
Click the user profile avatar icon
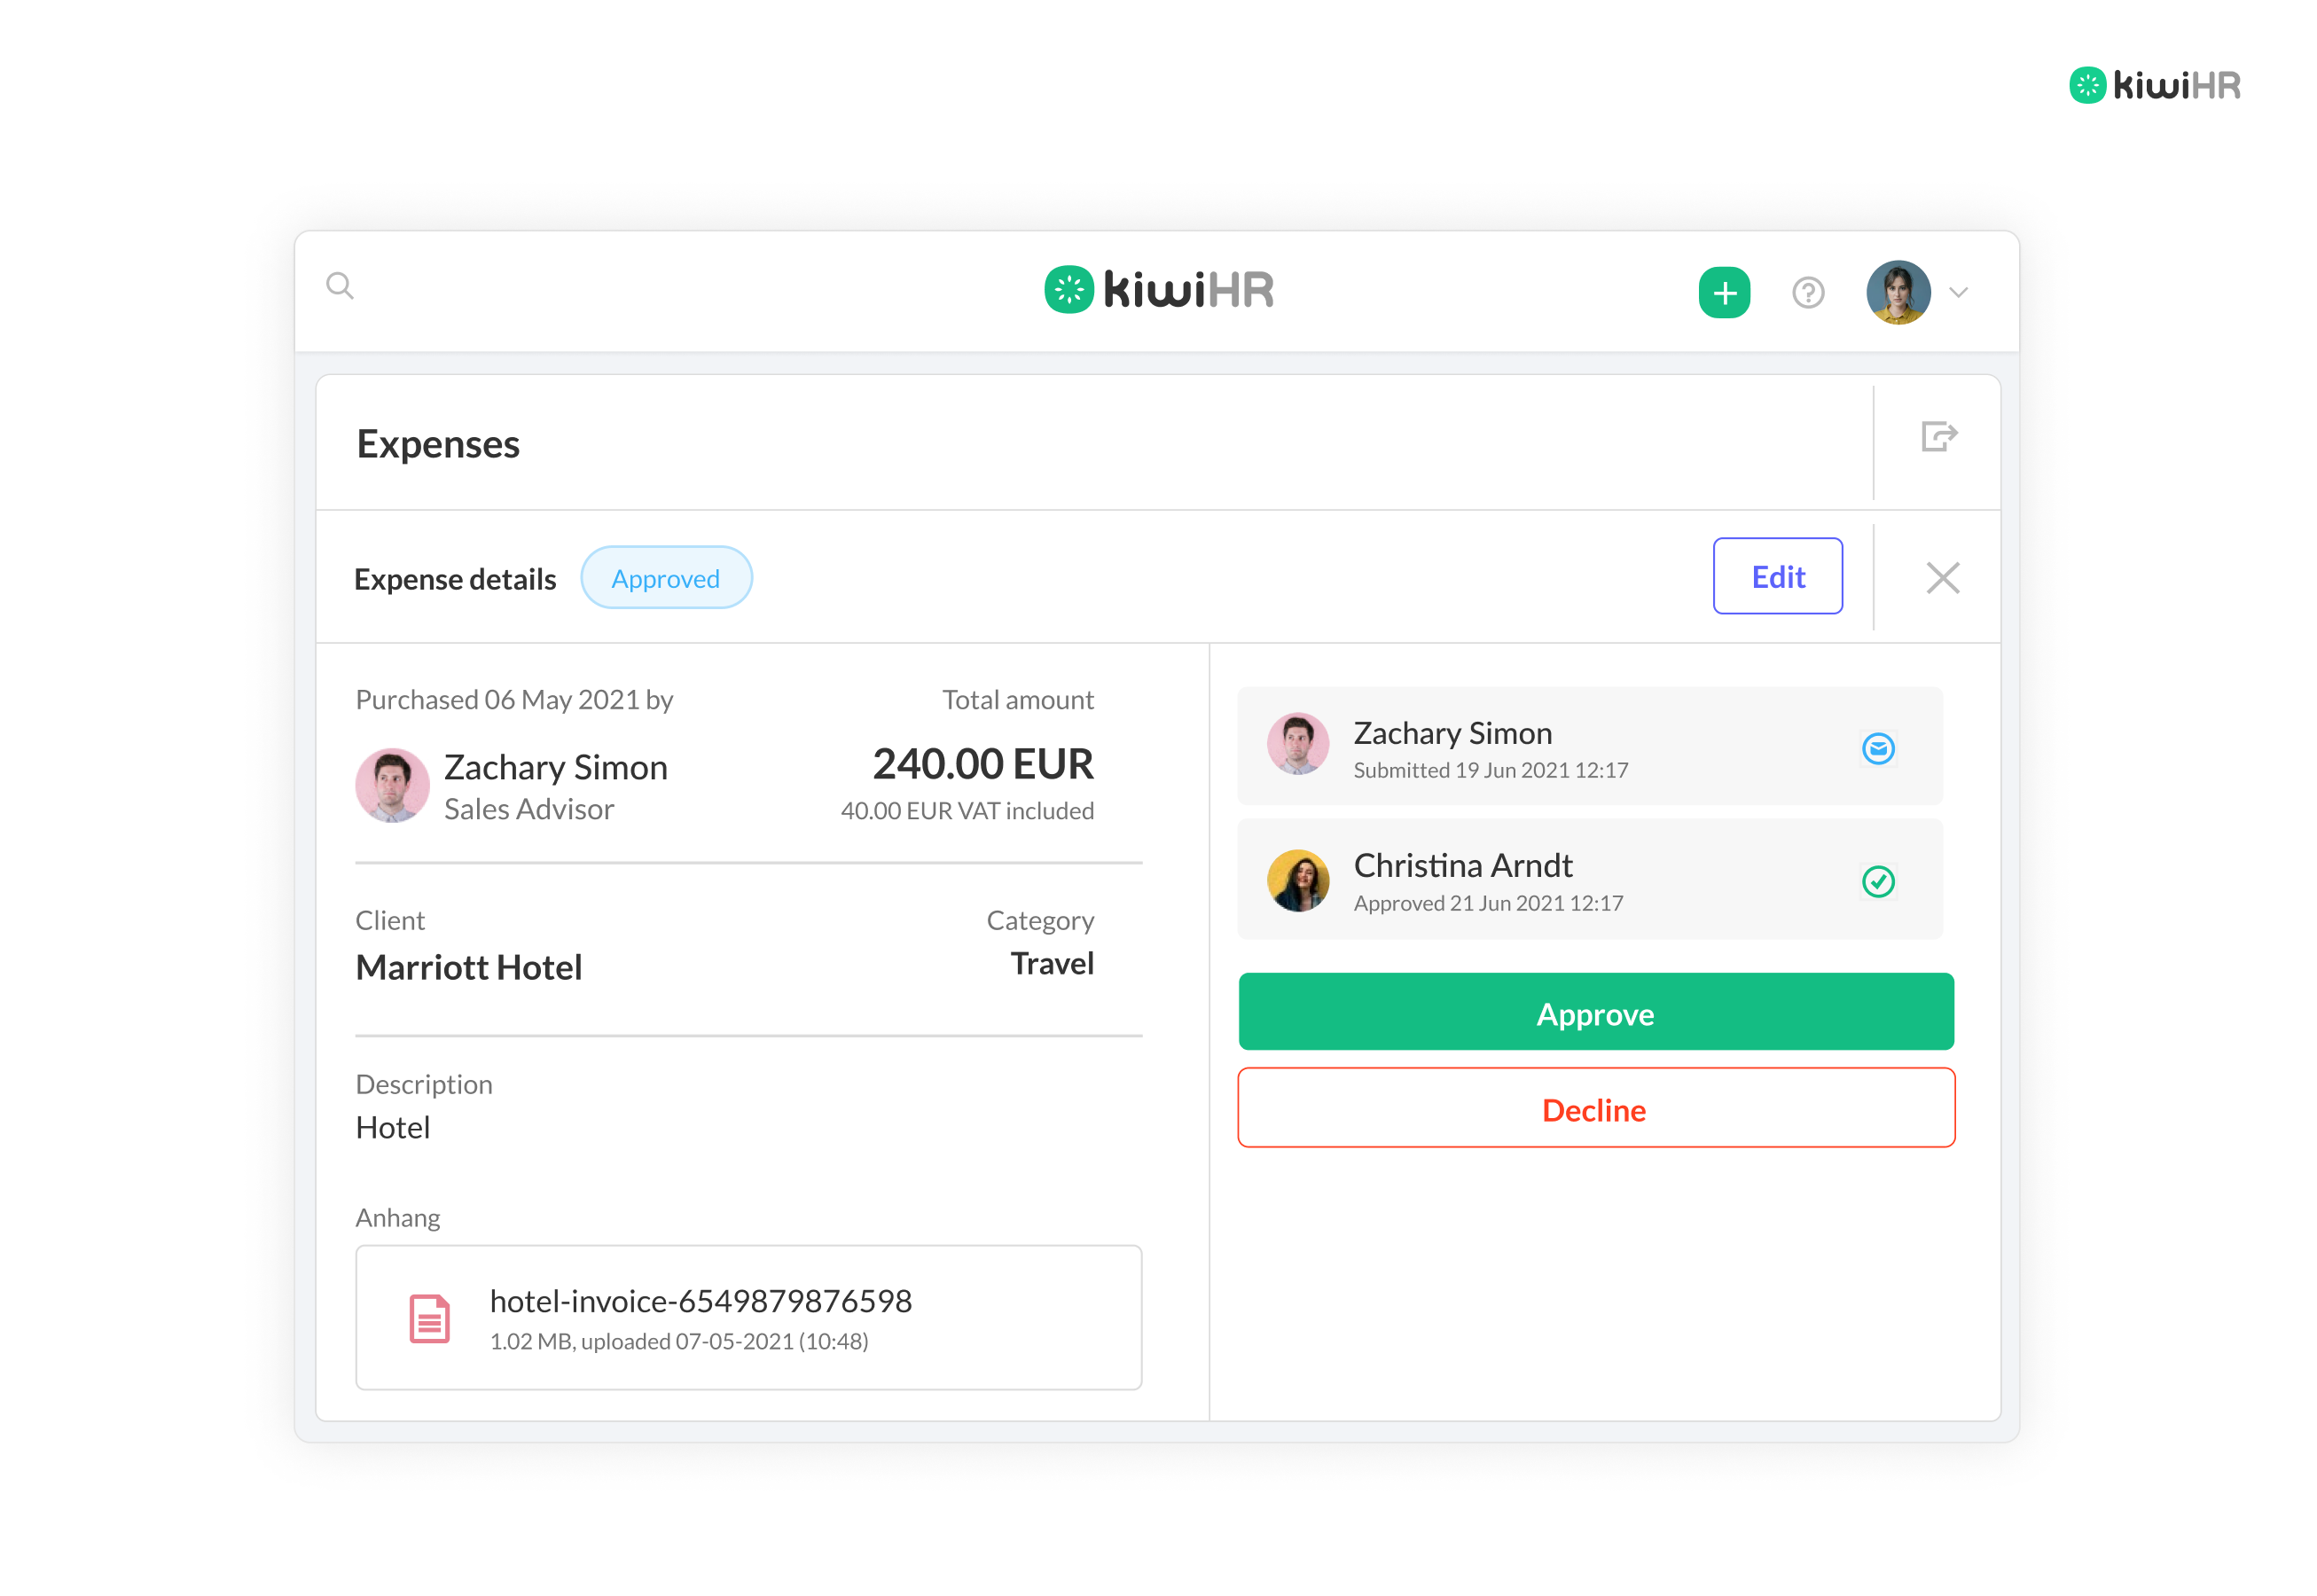[1899, 290]
